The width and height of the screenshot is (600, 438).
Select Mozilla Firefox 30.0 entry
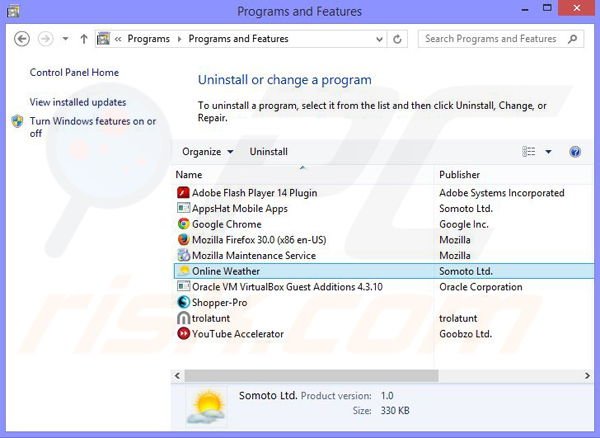tap(259, 240)
